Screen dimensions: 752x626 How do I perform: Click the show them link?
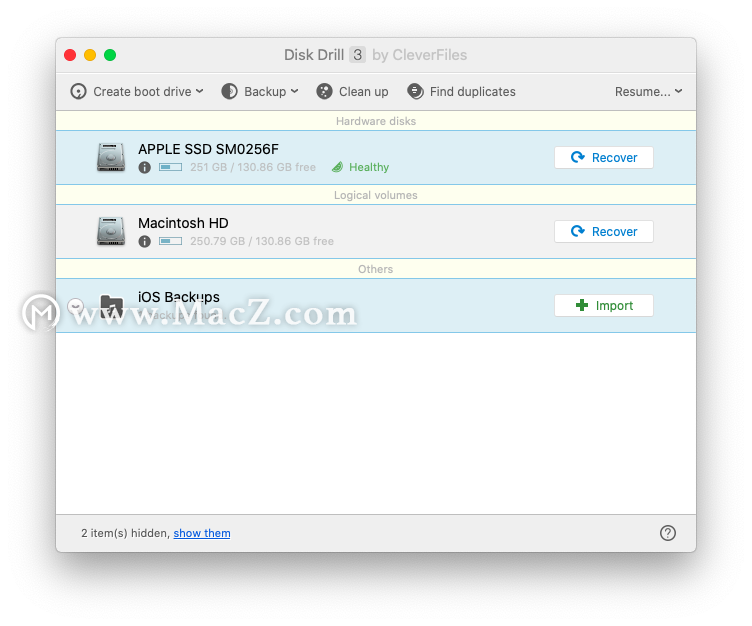pyautogui.click(x=202, y=533)
